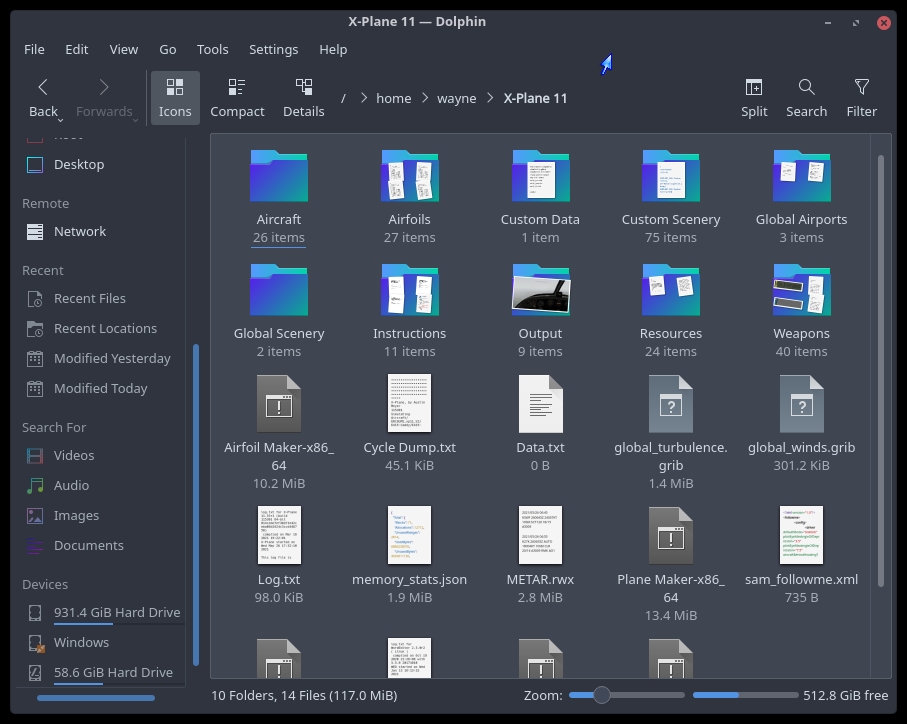Go Back using the arrow icon

(x=43, y=88)
